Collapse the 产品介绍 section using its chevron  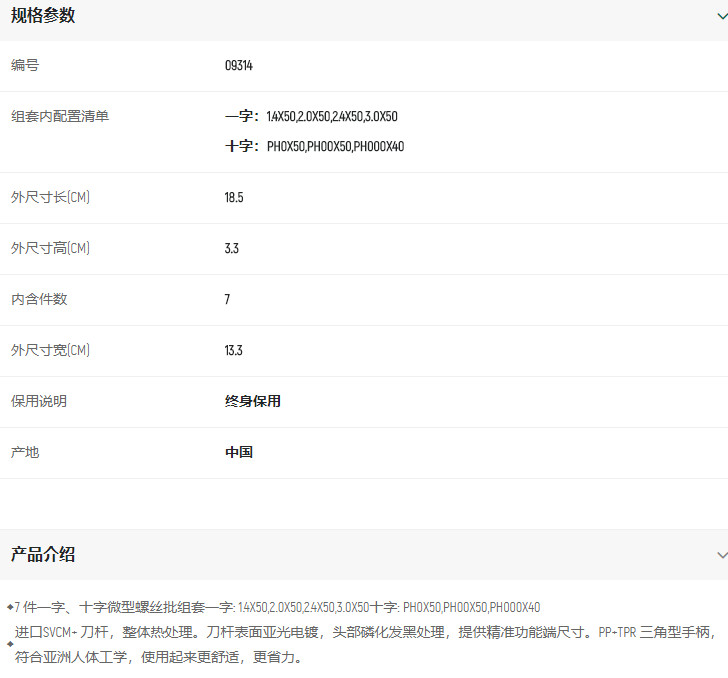point(722,555)
